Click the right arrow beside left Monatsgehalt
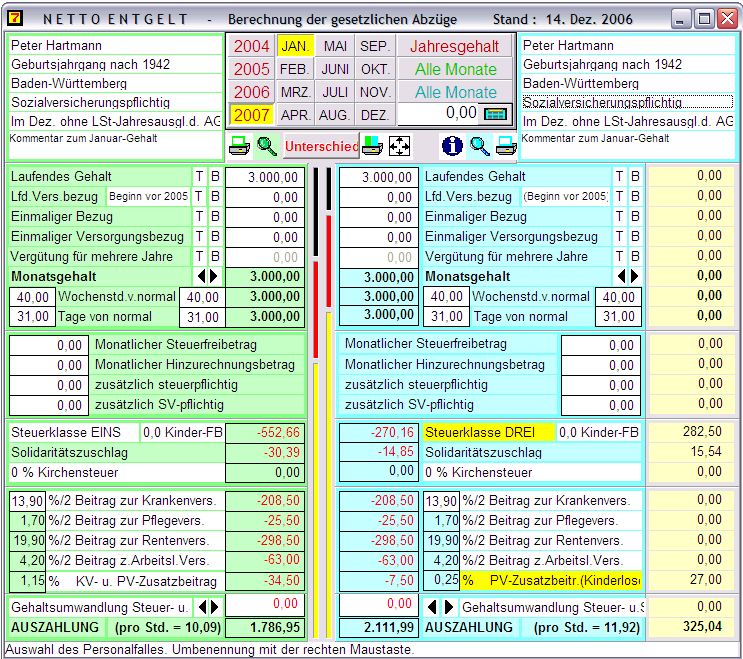This screenshot has height=659, width=743. coord(213,276)
